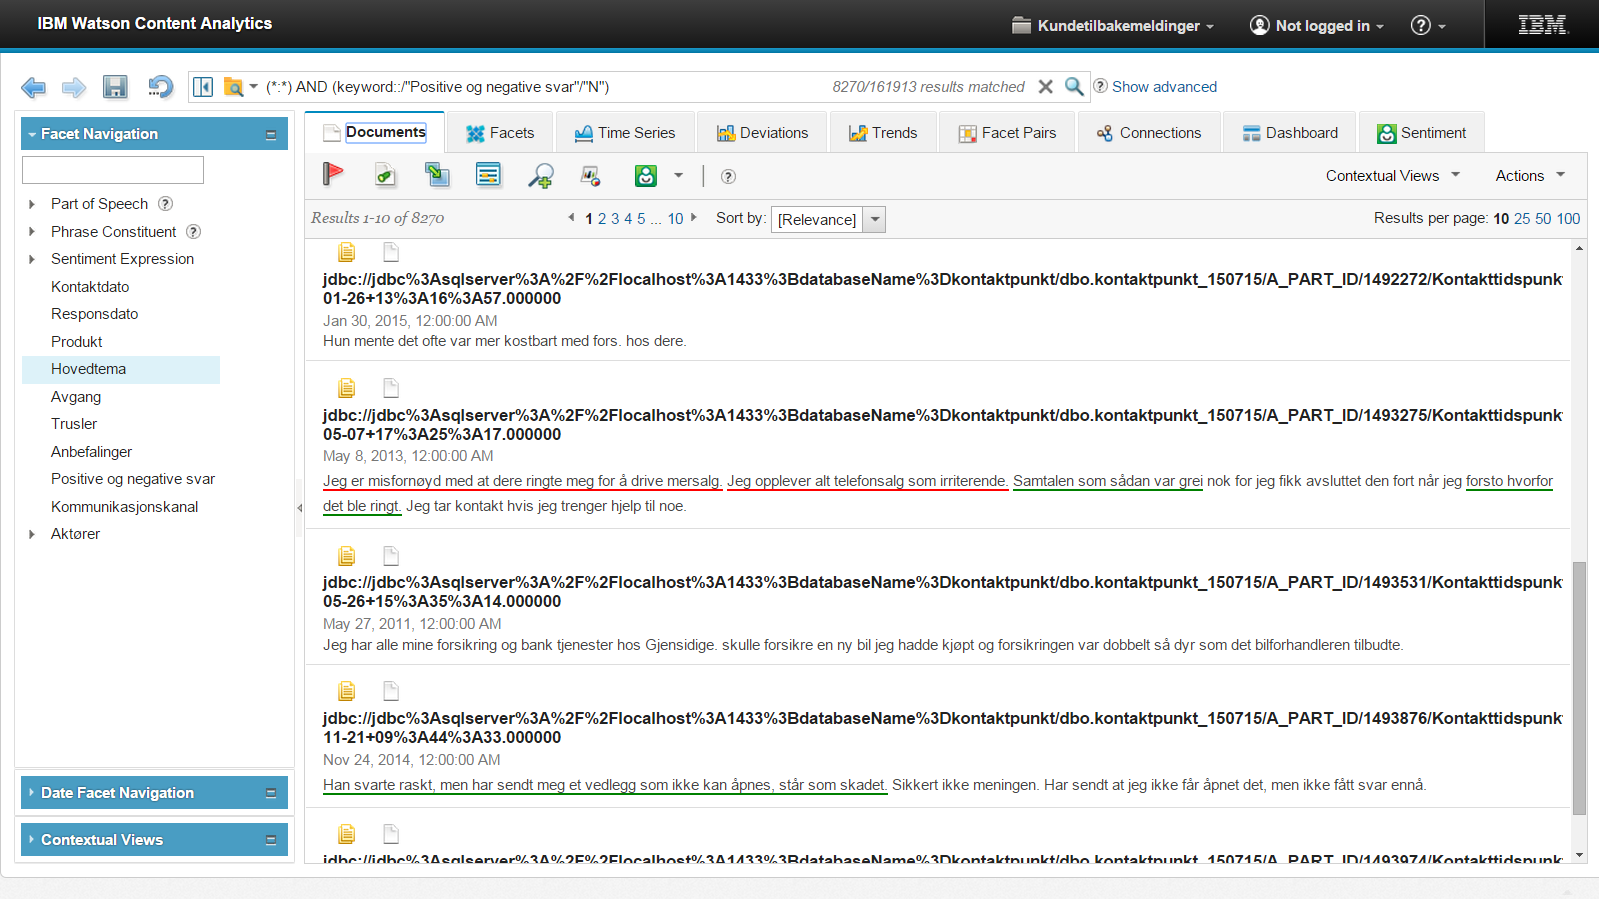Image resolution: width=1599 pixels, height=899 pixels.
Task: Click help icon beside Part of Speech
Action: (166, 204)
